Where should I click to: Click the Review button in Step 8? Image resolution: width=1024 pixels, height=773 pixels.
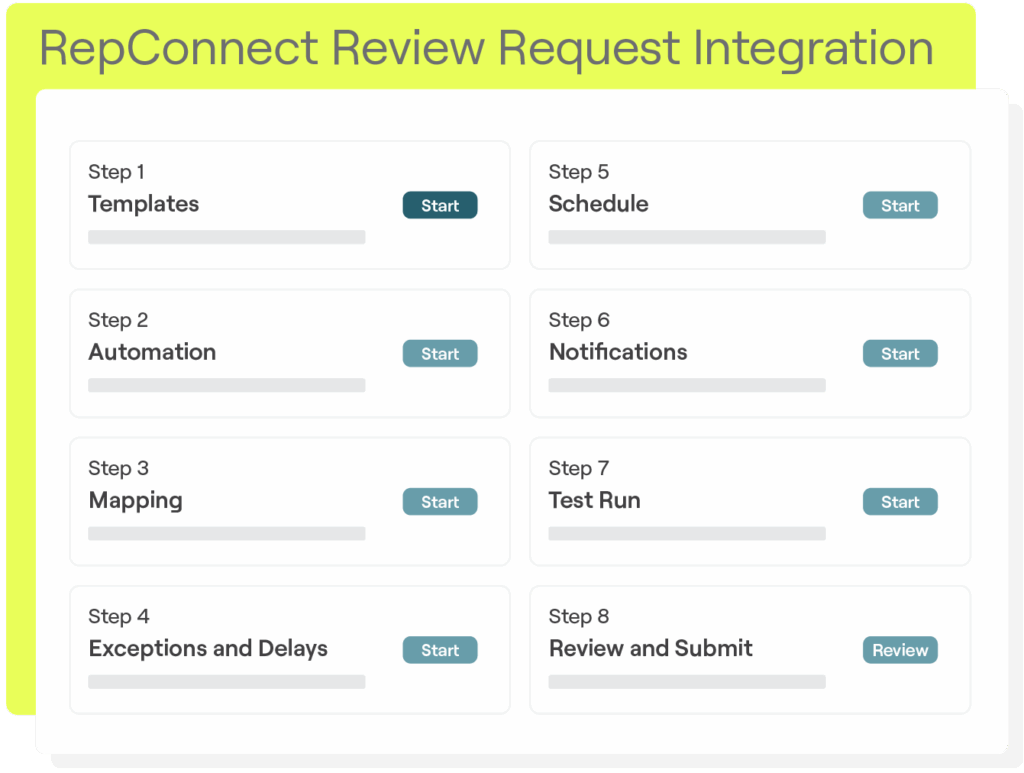(900, 650)
